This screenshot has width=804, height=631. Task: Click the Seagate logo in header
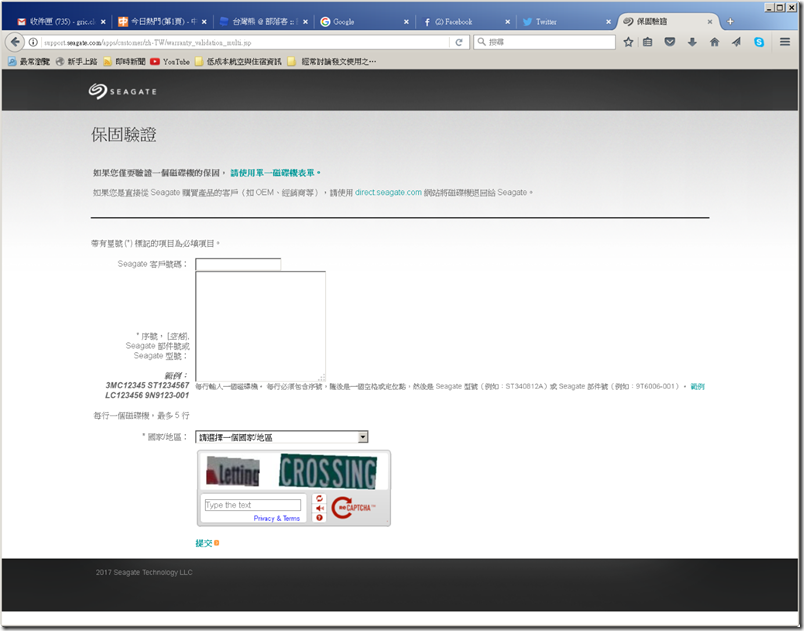(122, 91)
